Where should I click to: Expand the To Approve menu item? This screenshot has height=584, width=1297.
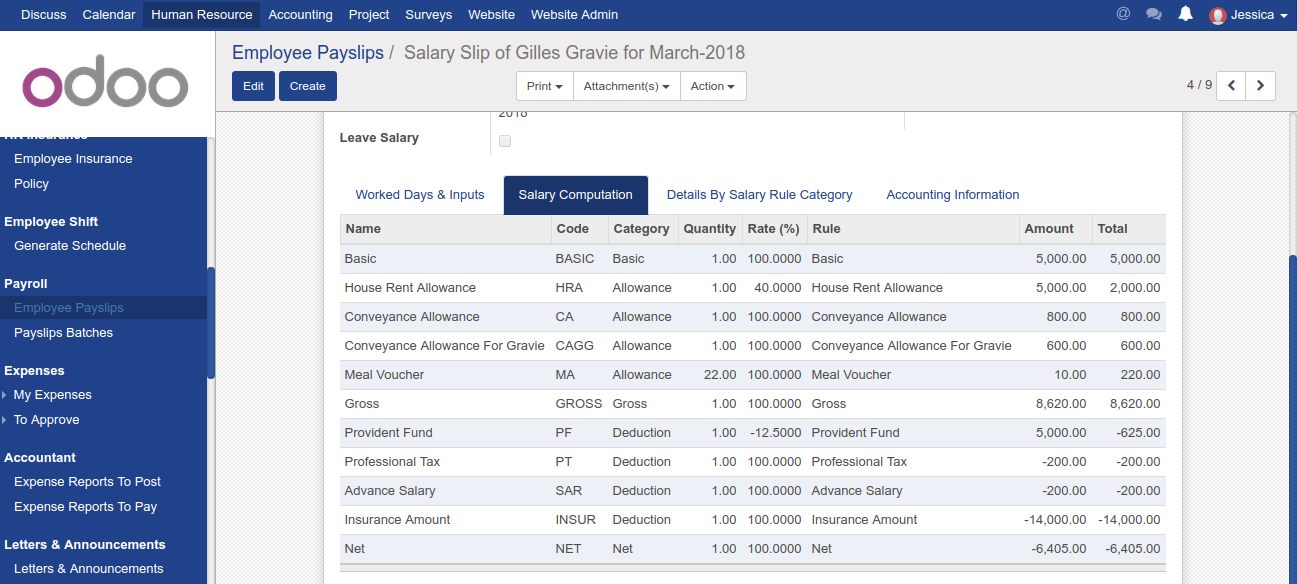click(5, 420)
